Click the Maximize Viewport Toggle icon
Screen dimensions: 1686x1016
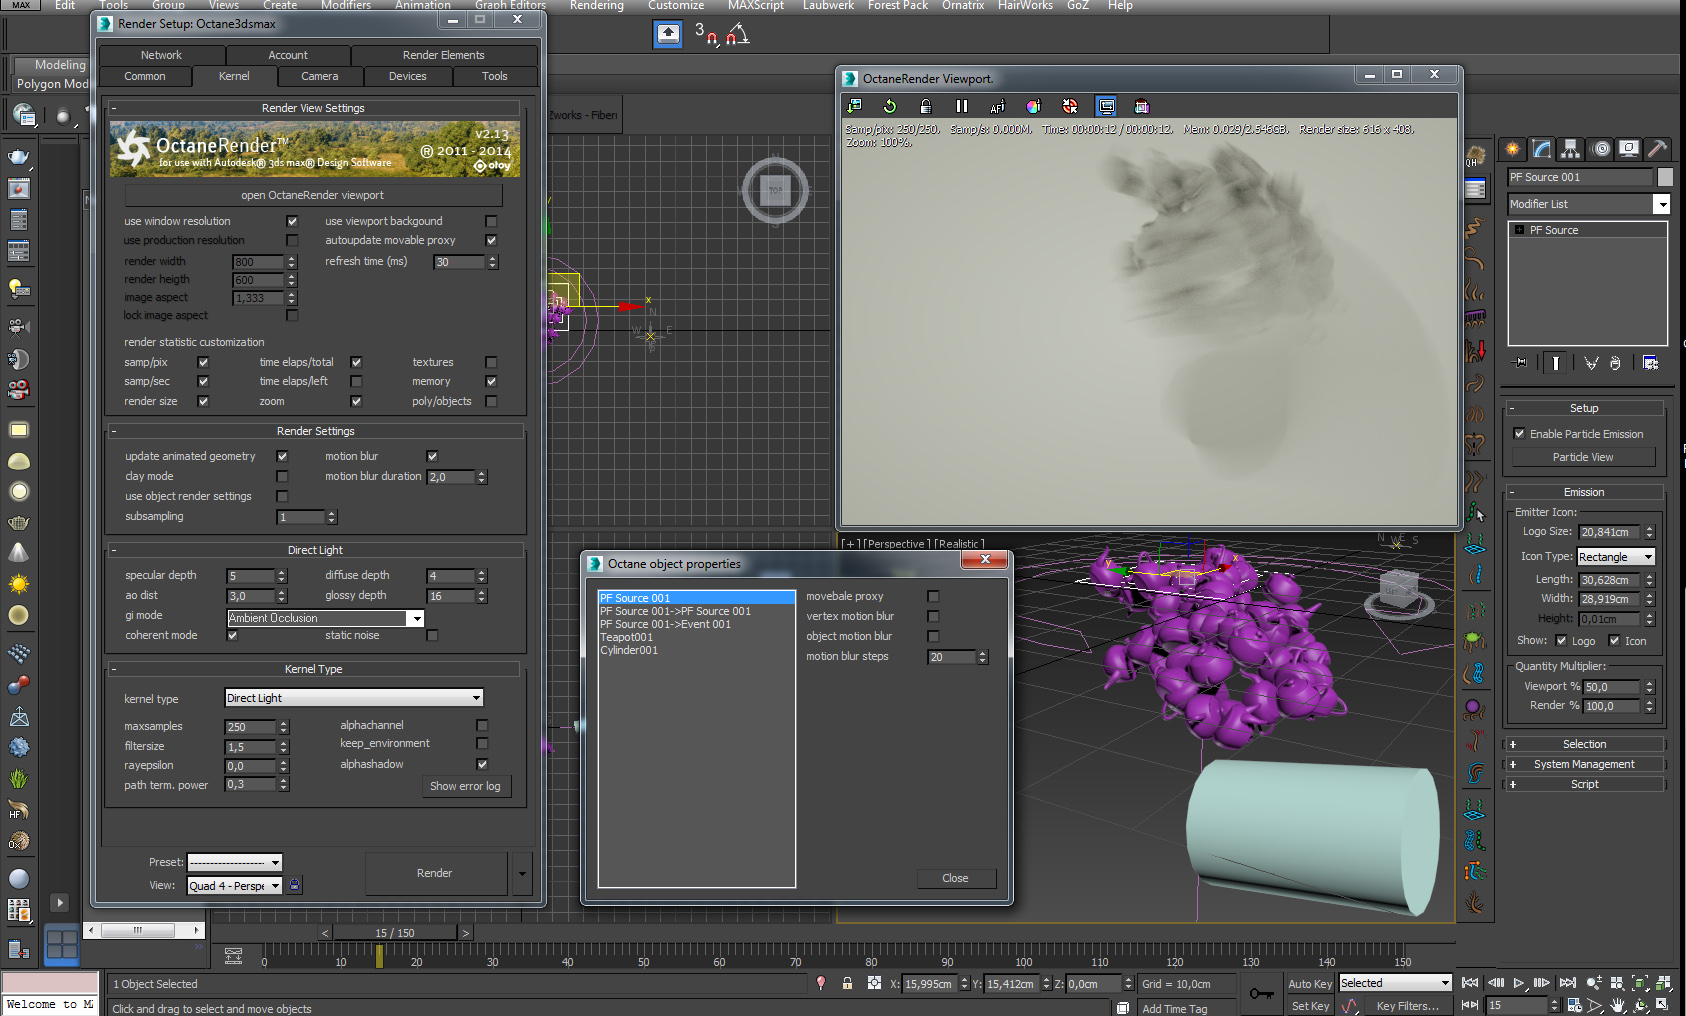pos(1662,1005)
